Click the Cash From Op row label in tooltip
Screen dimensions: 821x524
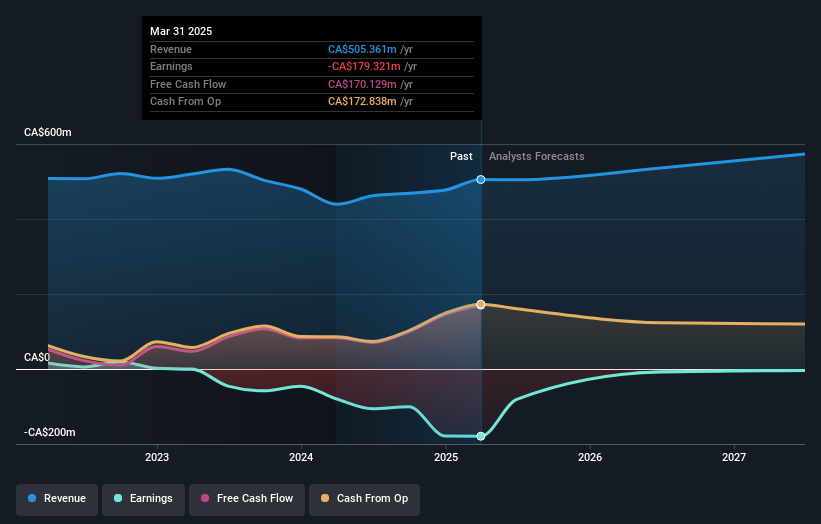pos(185,102)
